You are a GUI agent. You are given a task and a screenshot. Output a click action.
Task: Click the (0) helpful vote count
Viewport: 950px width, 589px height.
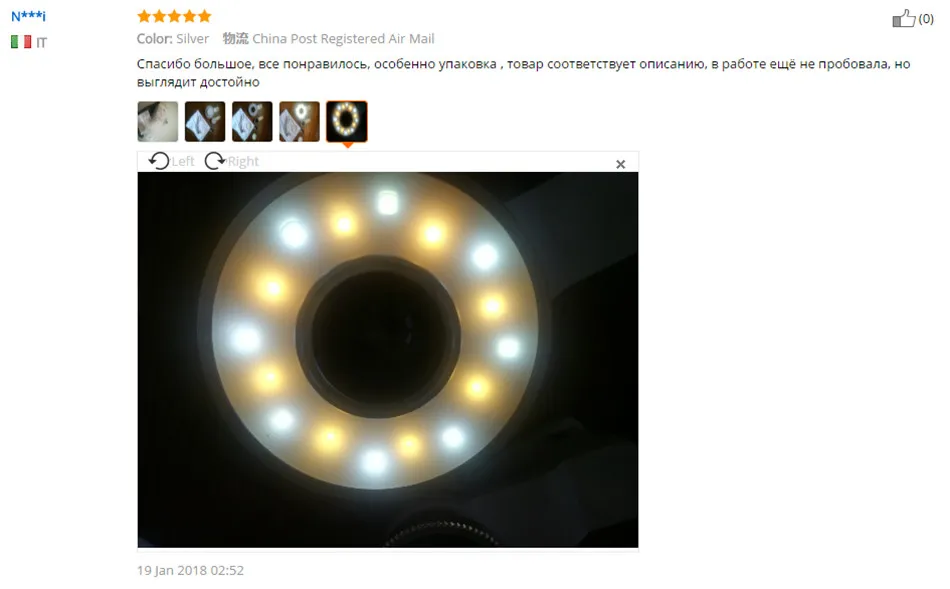(x=926, y=19)
